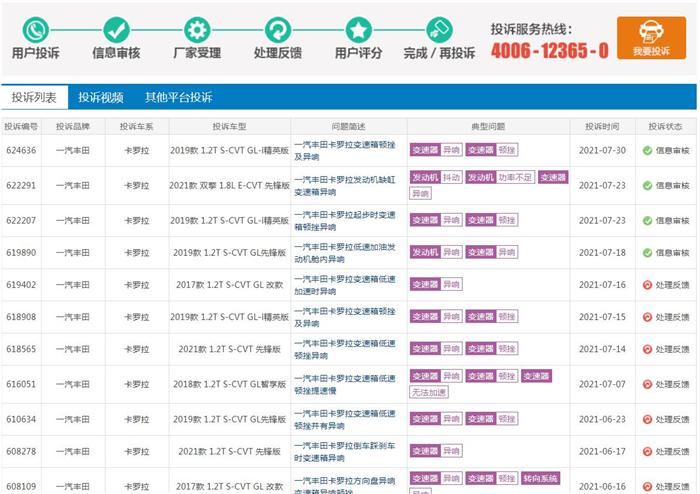The width and height of the screenshot is (700, 494).
Task: Click the 投诉车型 column header
Action: pos(229,127)
